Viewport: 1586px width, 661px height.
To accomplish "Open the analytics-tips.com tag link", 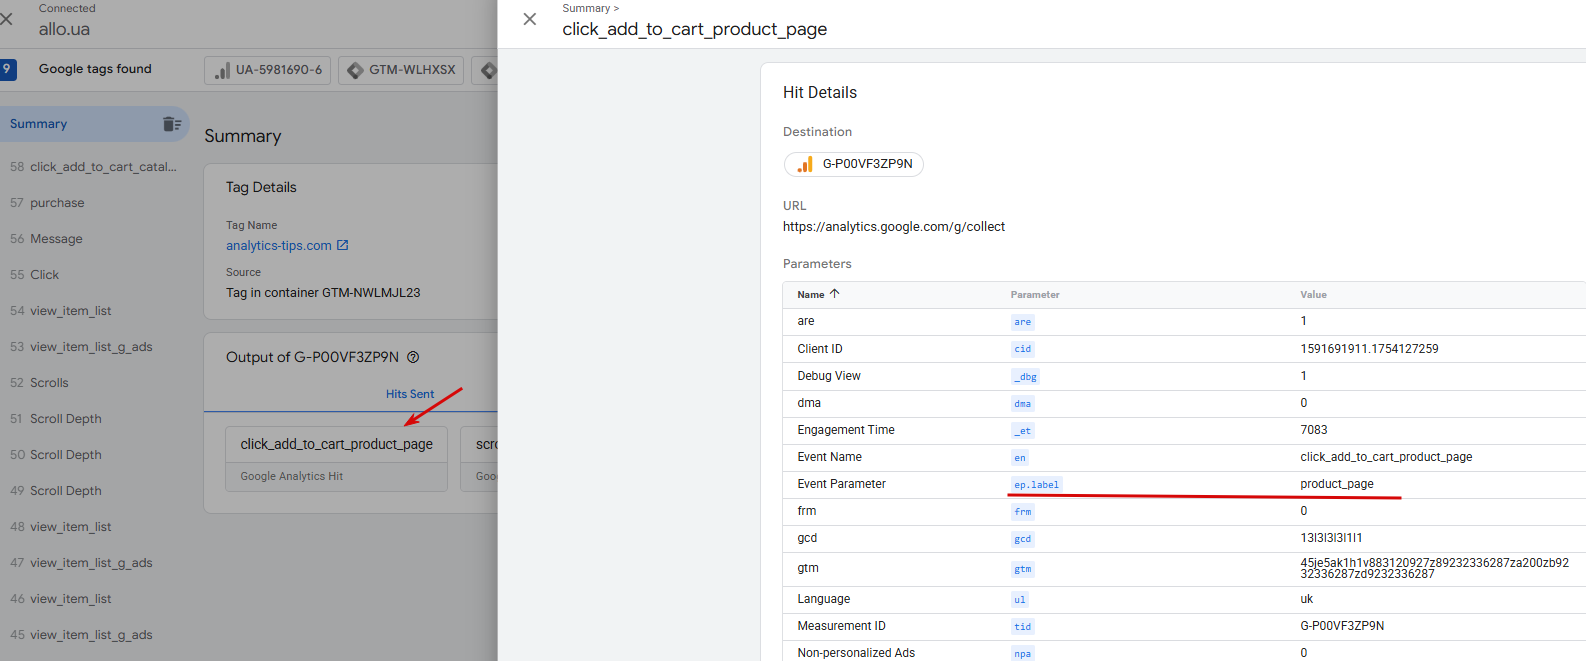I will [x=279, y=246].
